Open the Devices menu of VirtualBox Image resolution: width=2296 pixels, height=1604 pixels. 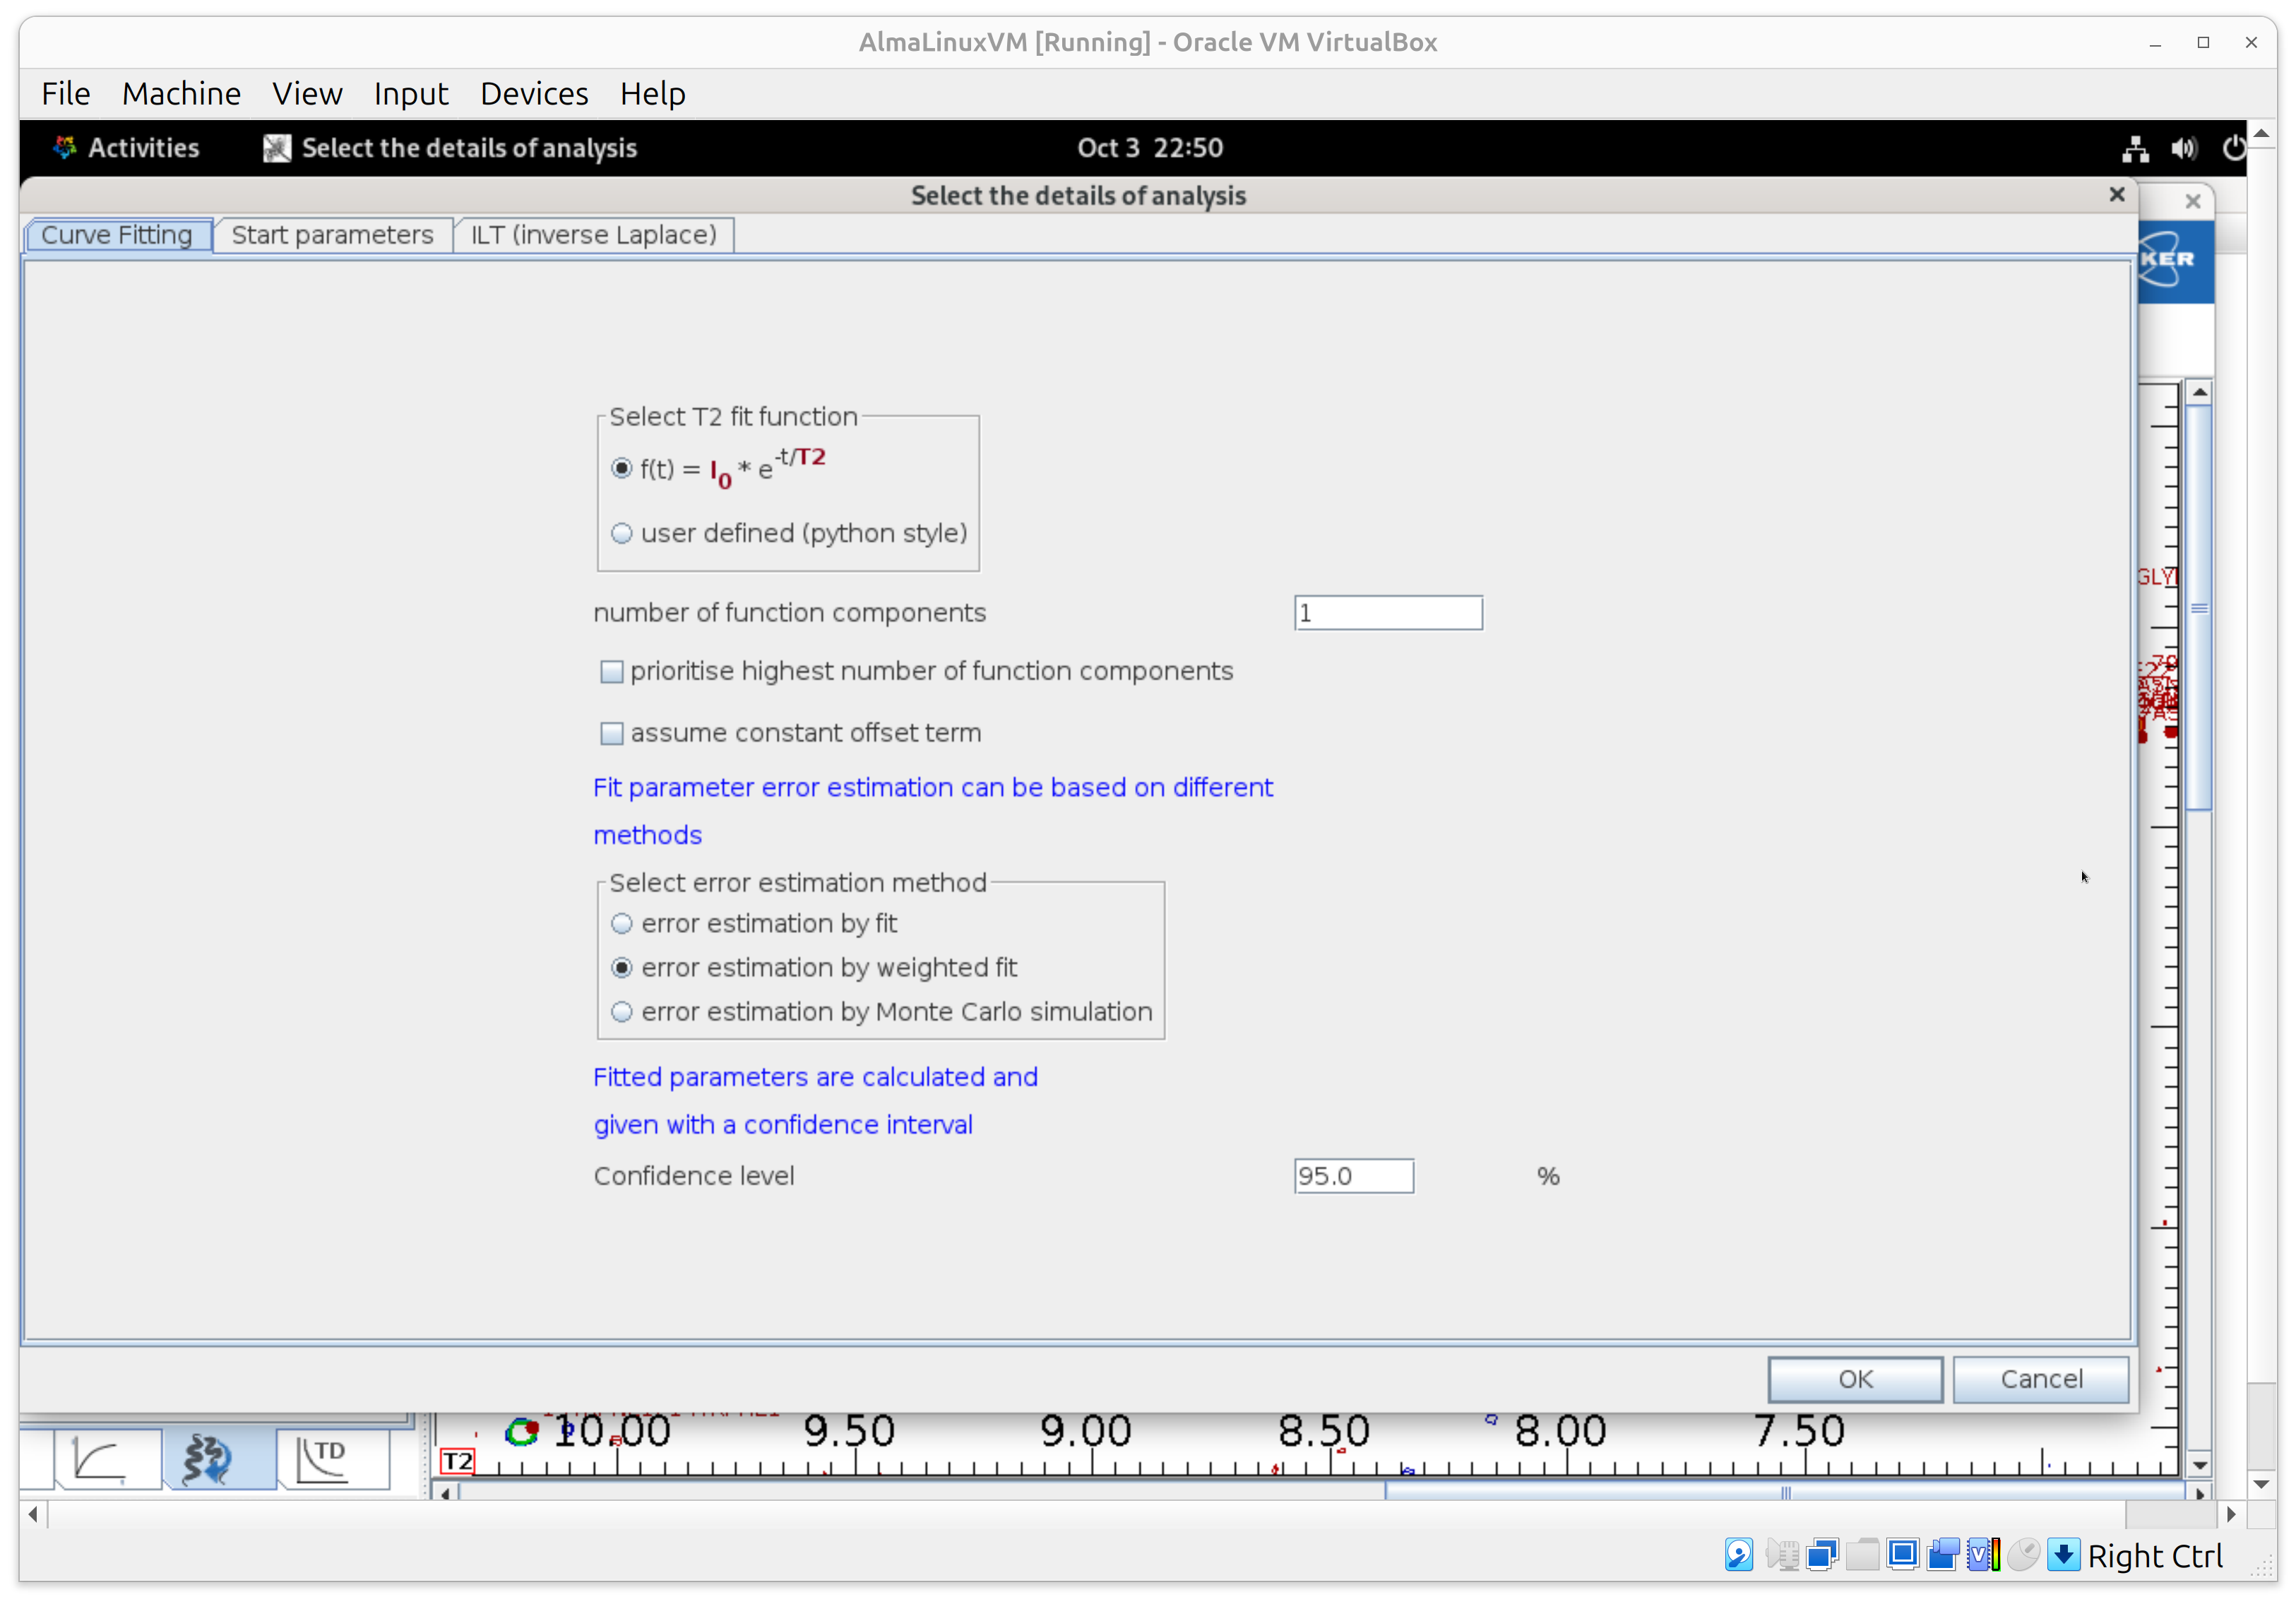pyautogui.click(x=534, y=93)
